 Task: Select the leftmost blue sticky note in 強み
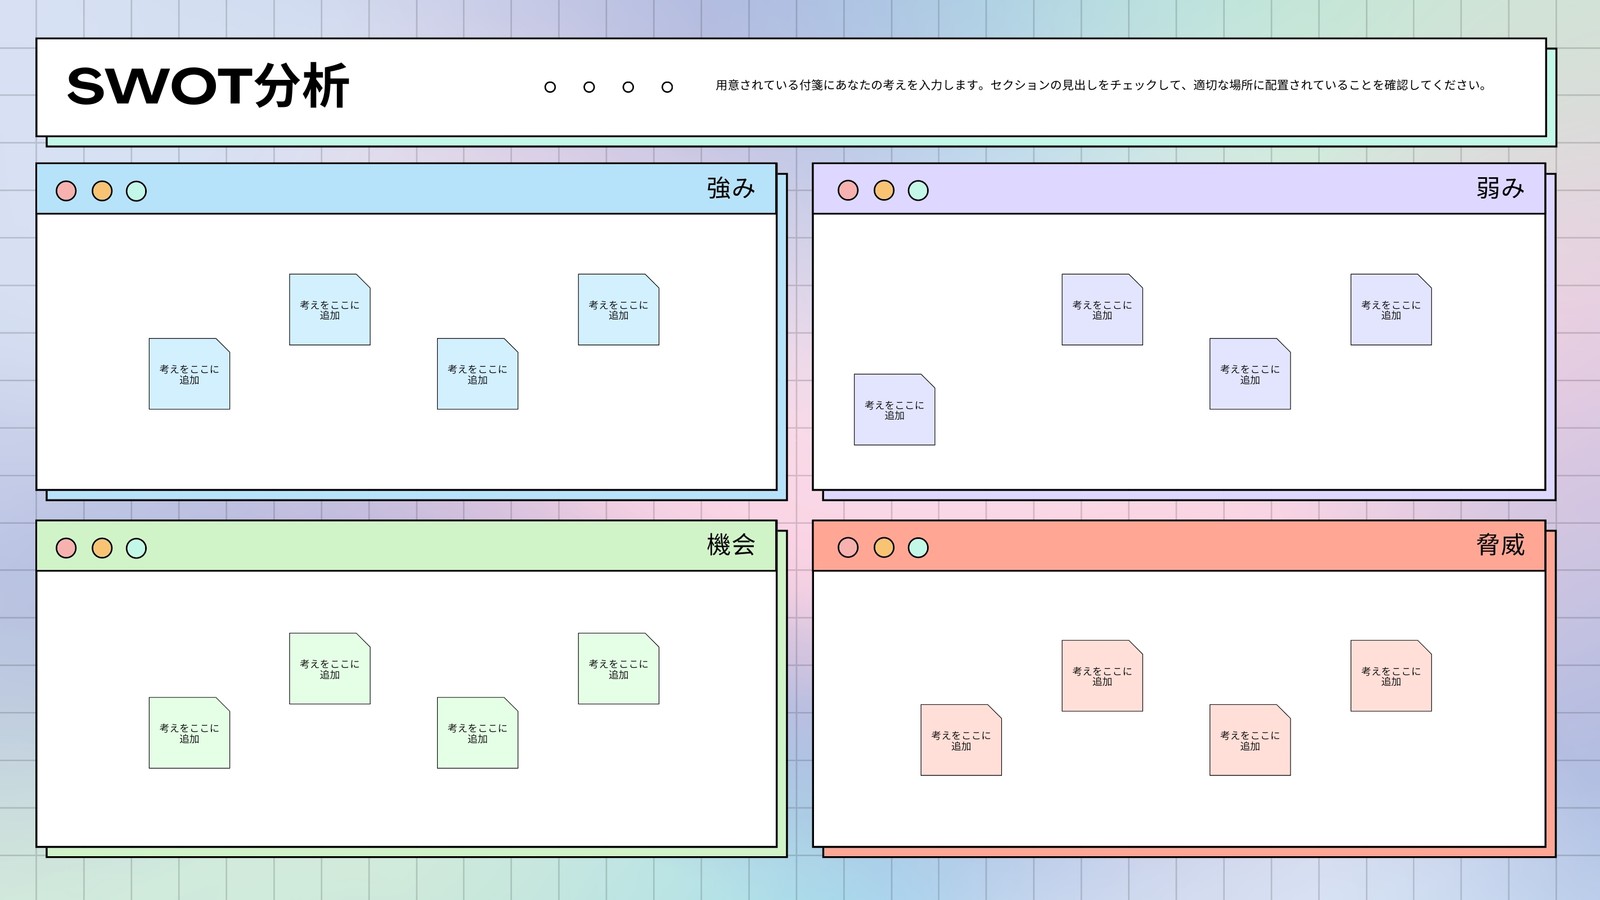click(189, 374)
